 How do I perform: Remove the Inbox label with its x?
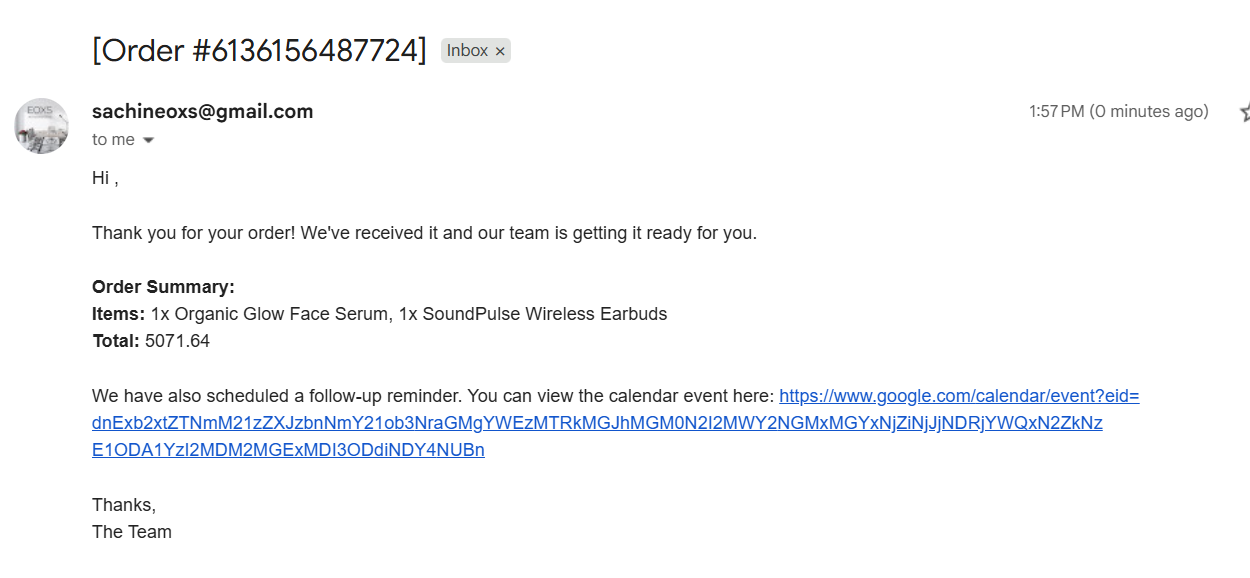tap(500, 51)
